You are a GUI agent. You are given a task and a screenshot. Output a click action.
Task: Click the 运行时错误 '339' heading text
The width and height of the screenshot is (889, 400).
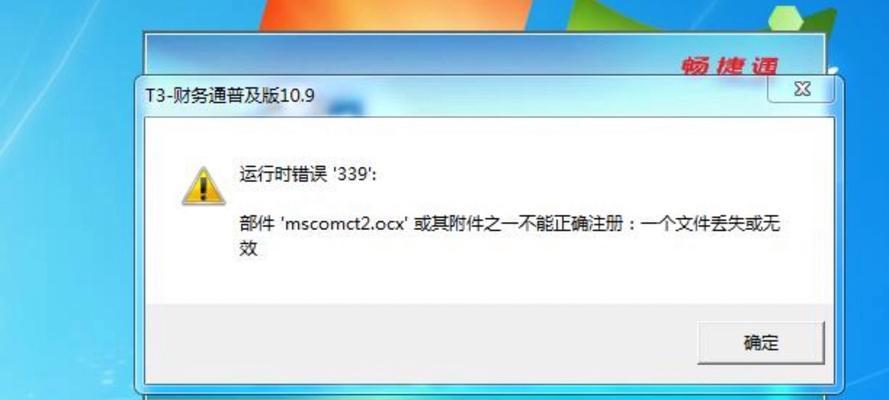[x=308, y=175]
